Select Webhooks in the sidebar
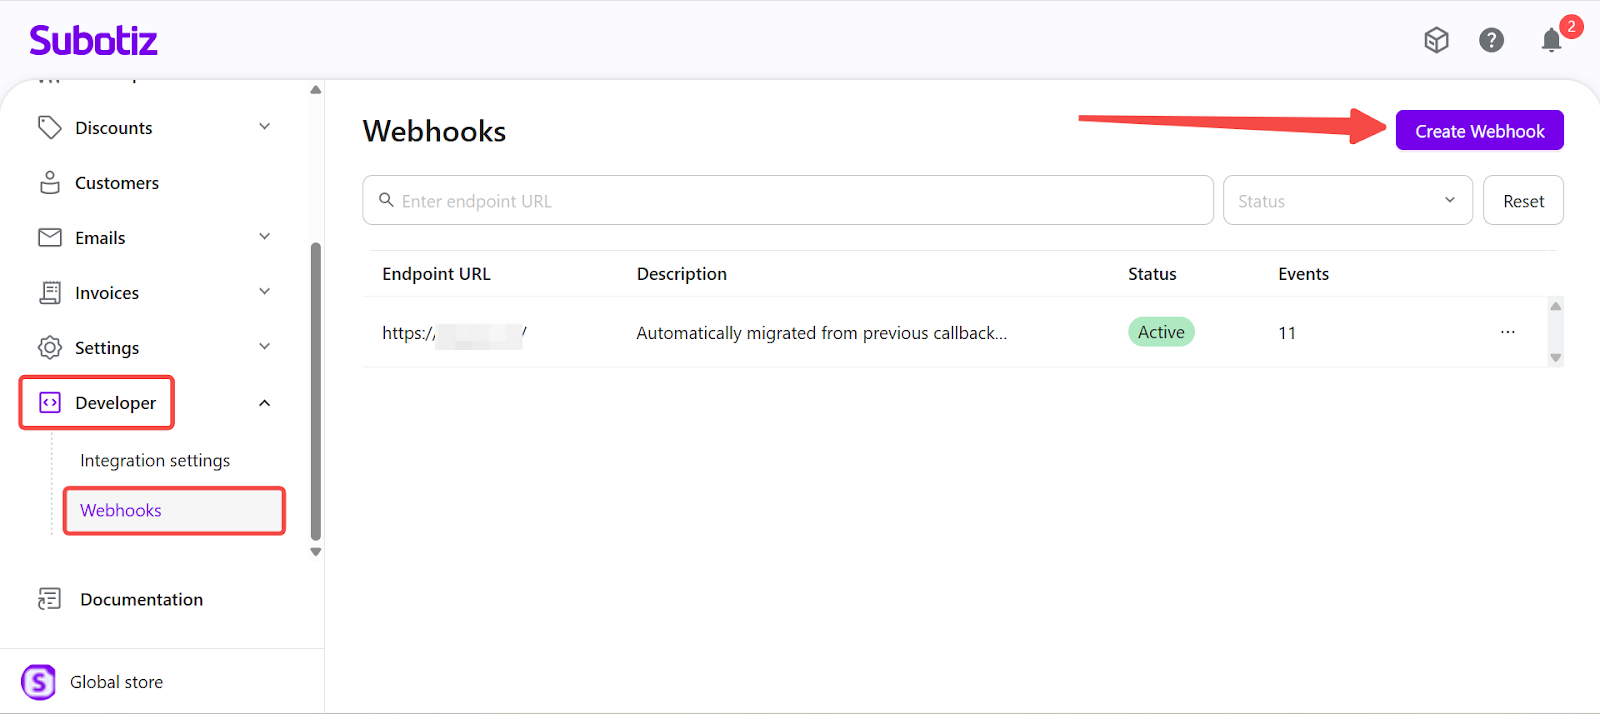Viewport: 1600px width, 714px height. click(121, 511)
